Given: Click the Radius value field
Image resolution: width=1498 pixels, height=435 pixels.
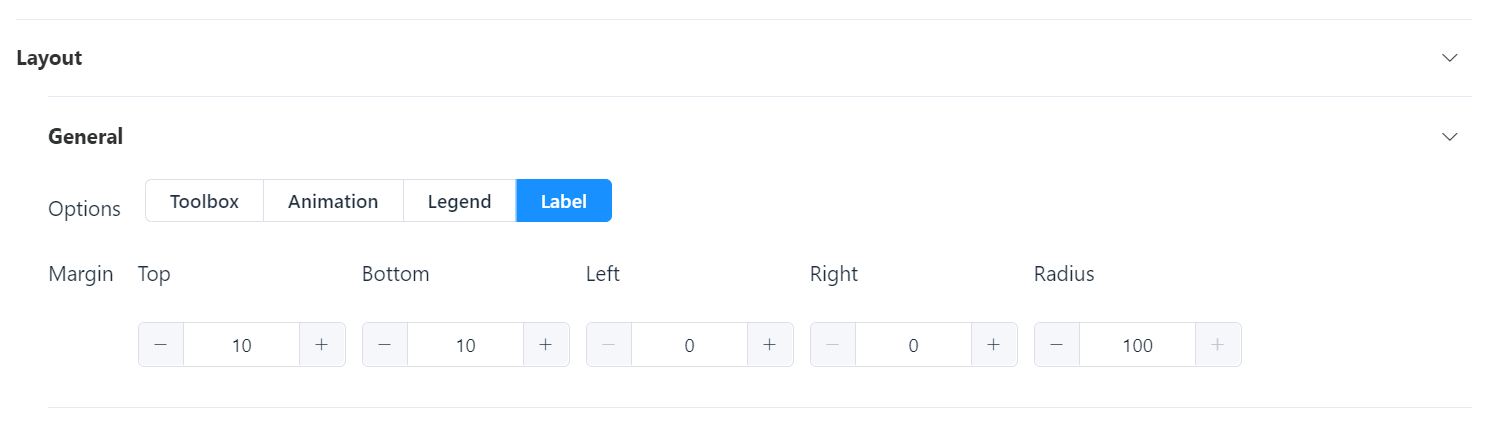Looking at the screenshot, I should point(1137,345).
